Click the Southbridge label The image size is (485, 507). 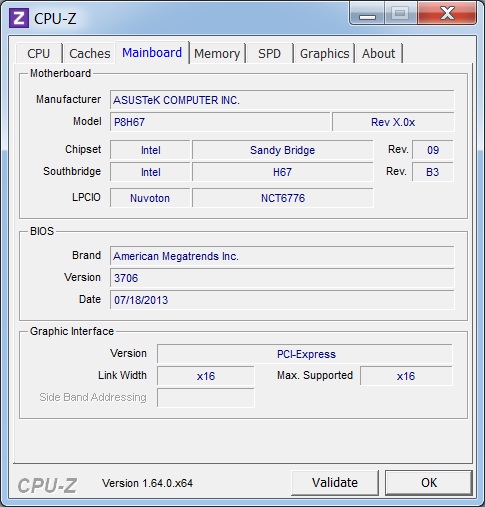pyautogui.click(x=72, y=171)
